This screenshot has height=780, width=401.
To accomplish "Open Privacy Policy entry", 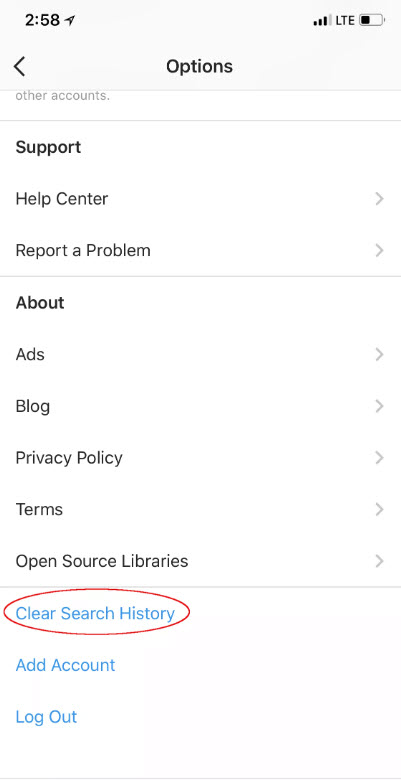I will [200, 458].
